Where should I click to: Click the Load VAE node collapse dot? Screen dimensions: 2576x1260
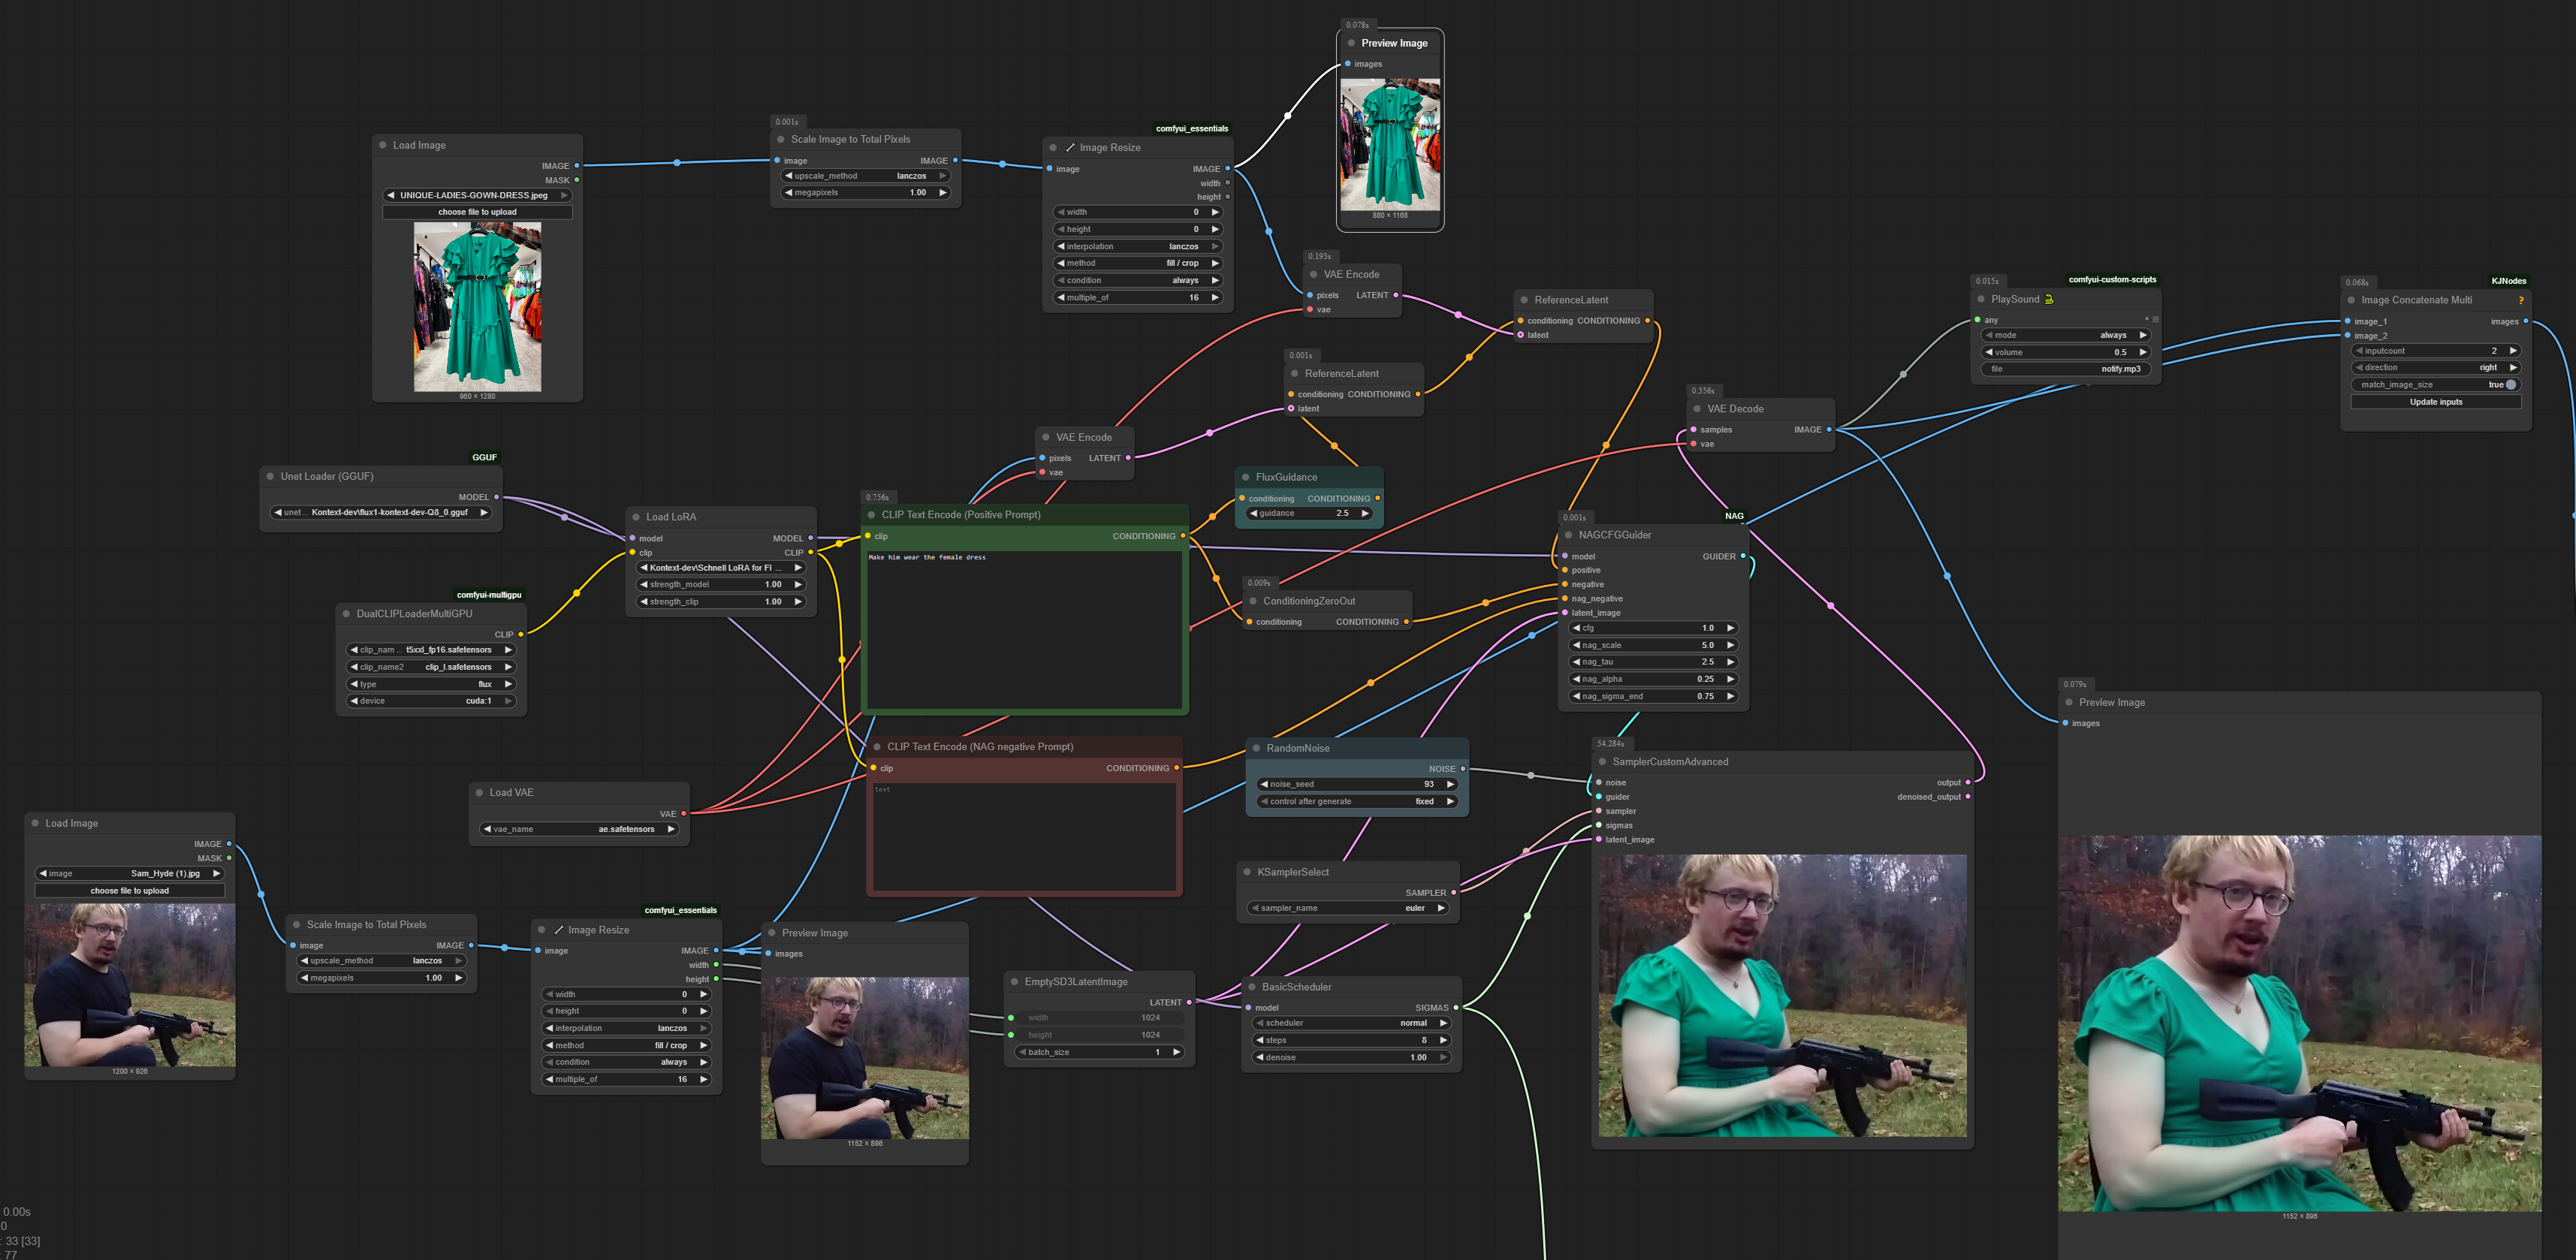pos(479,793)
